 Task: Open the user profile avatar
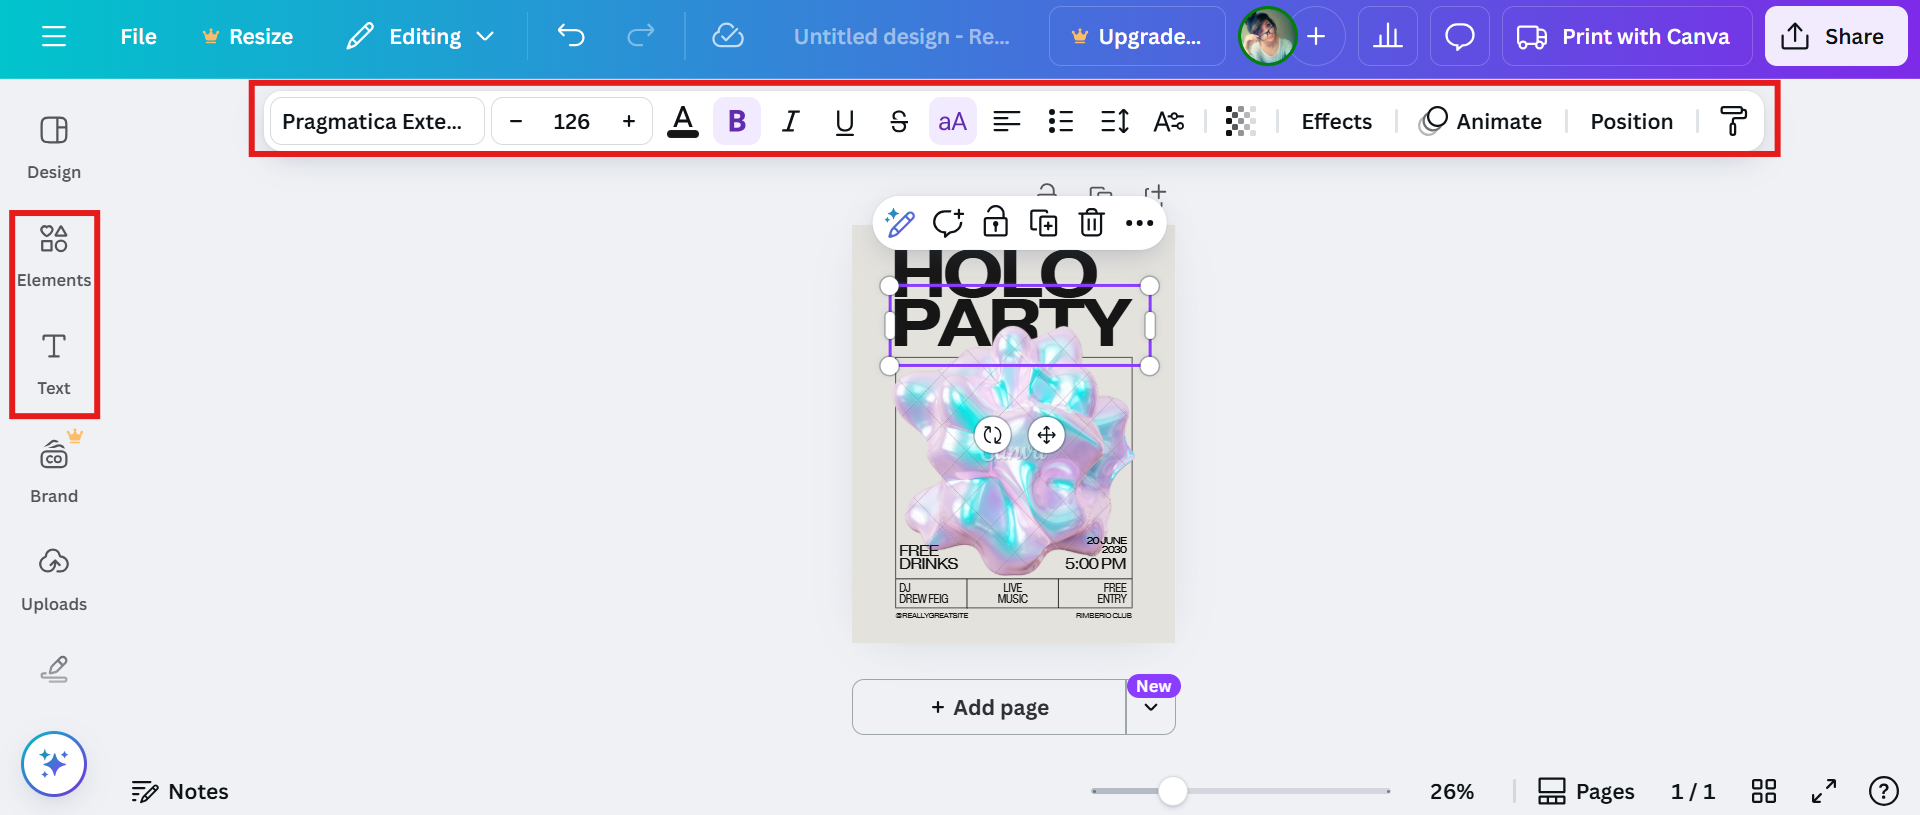[x=1267, y=37]
